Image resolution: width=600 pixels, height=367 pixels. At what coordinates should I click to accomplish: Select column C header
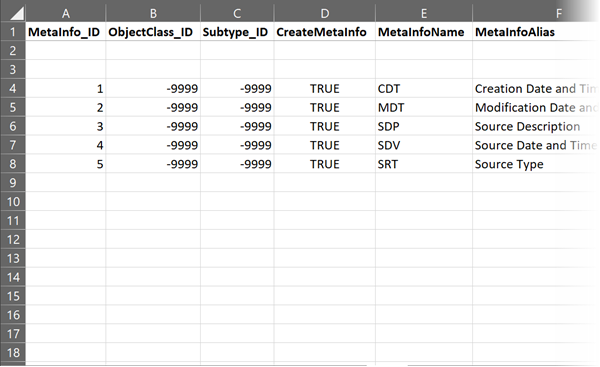click(x=237, y=13)
